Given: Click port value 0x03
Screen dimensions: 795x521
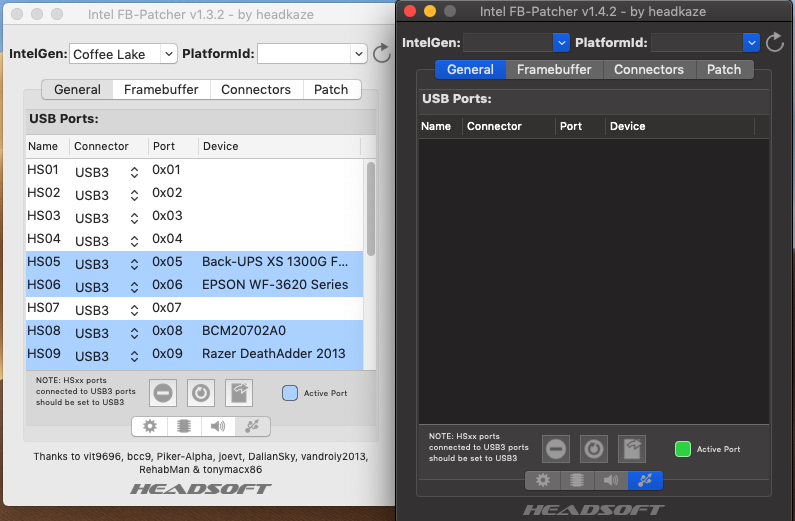Looking at the screenshot, I should click(167, 216).
